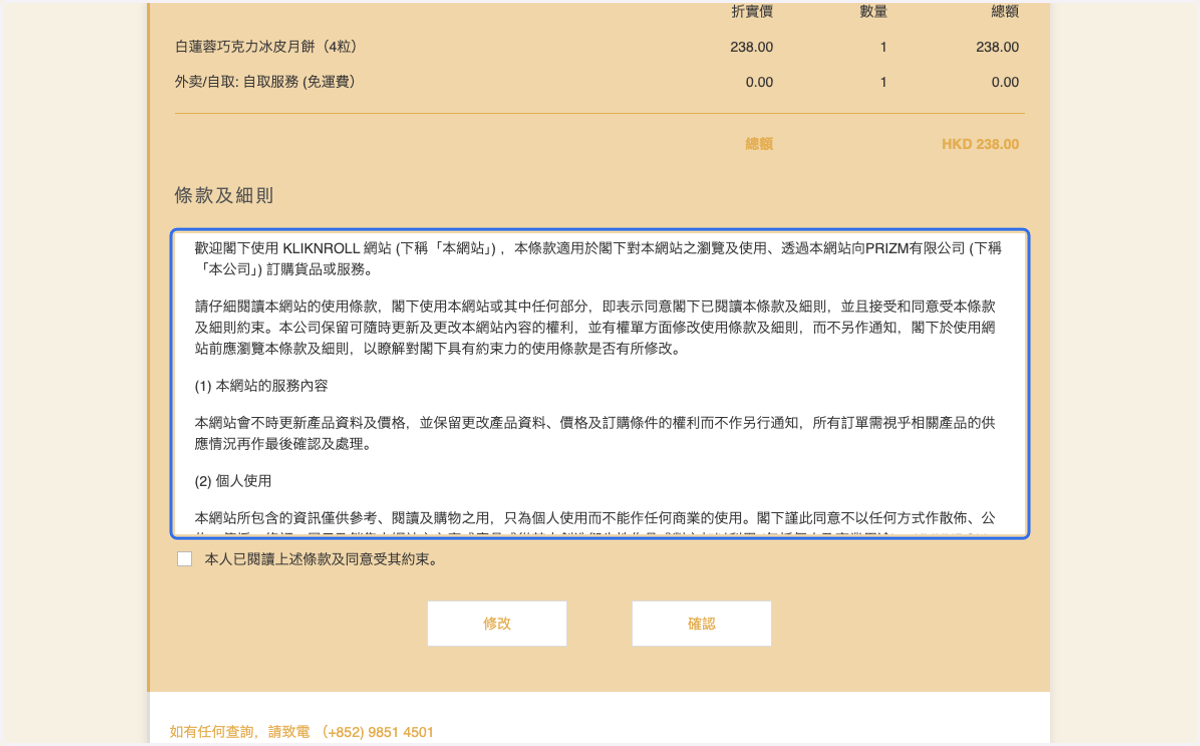Click the paragraph starting 請仔細閱讀本網站的使用條款

(x=595, y=327)
